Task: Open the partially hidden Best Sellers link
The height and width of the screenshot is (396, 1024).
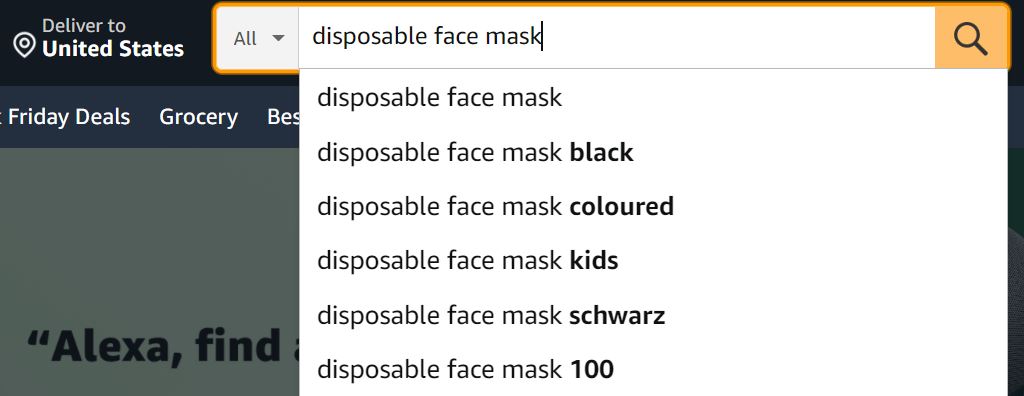Action: click(x=283, y=117)
